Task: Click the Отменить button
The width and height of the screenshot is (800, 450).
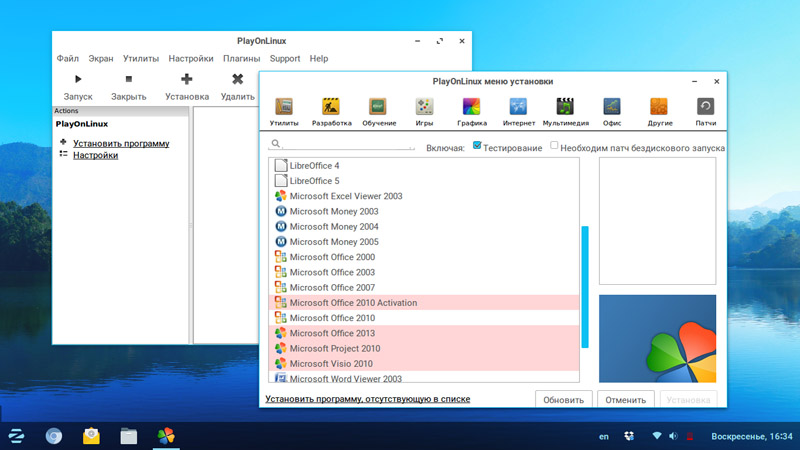Action: tap(626, 399)
